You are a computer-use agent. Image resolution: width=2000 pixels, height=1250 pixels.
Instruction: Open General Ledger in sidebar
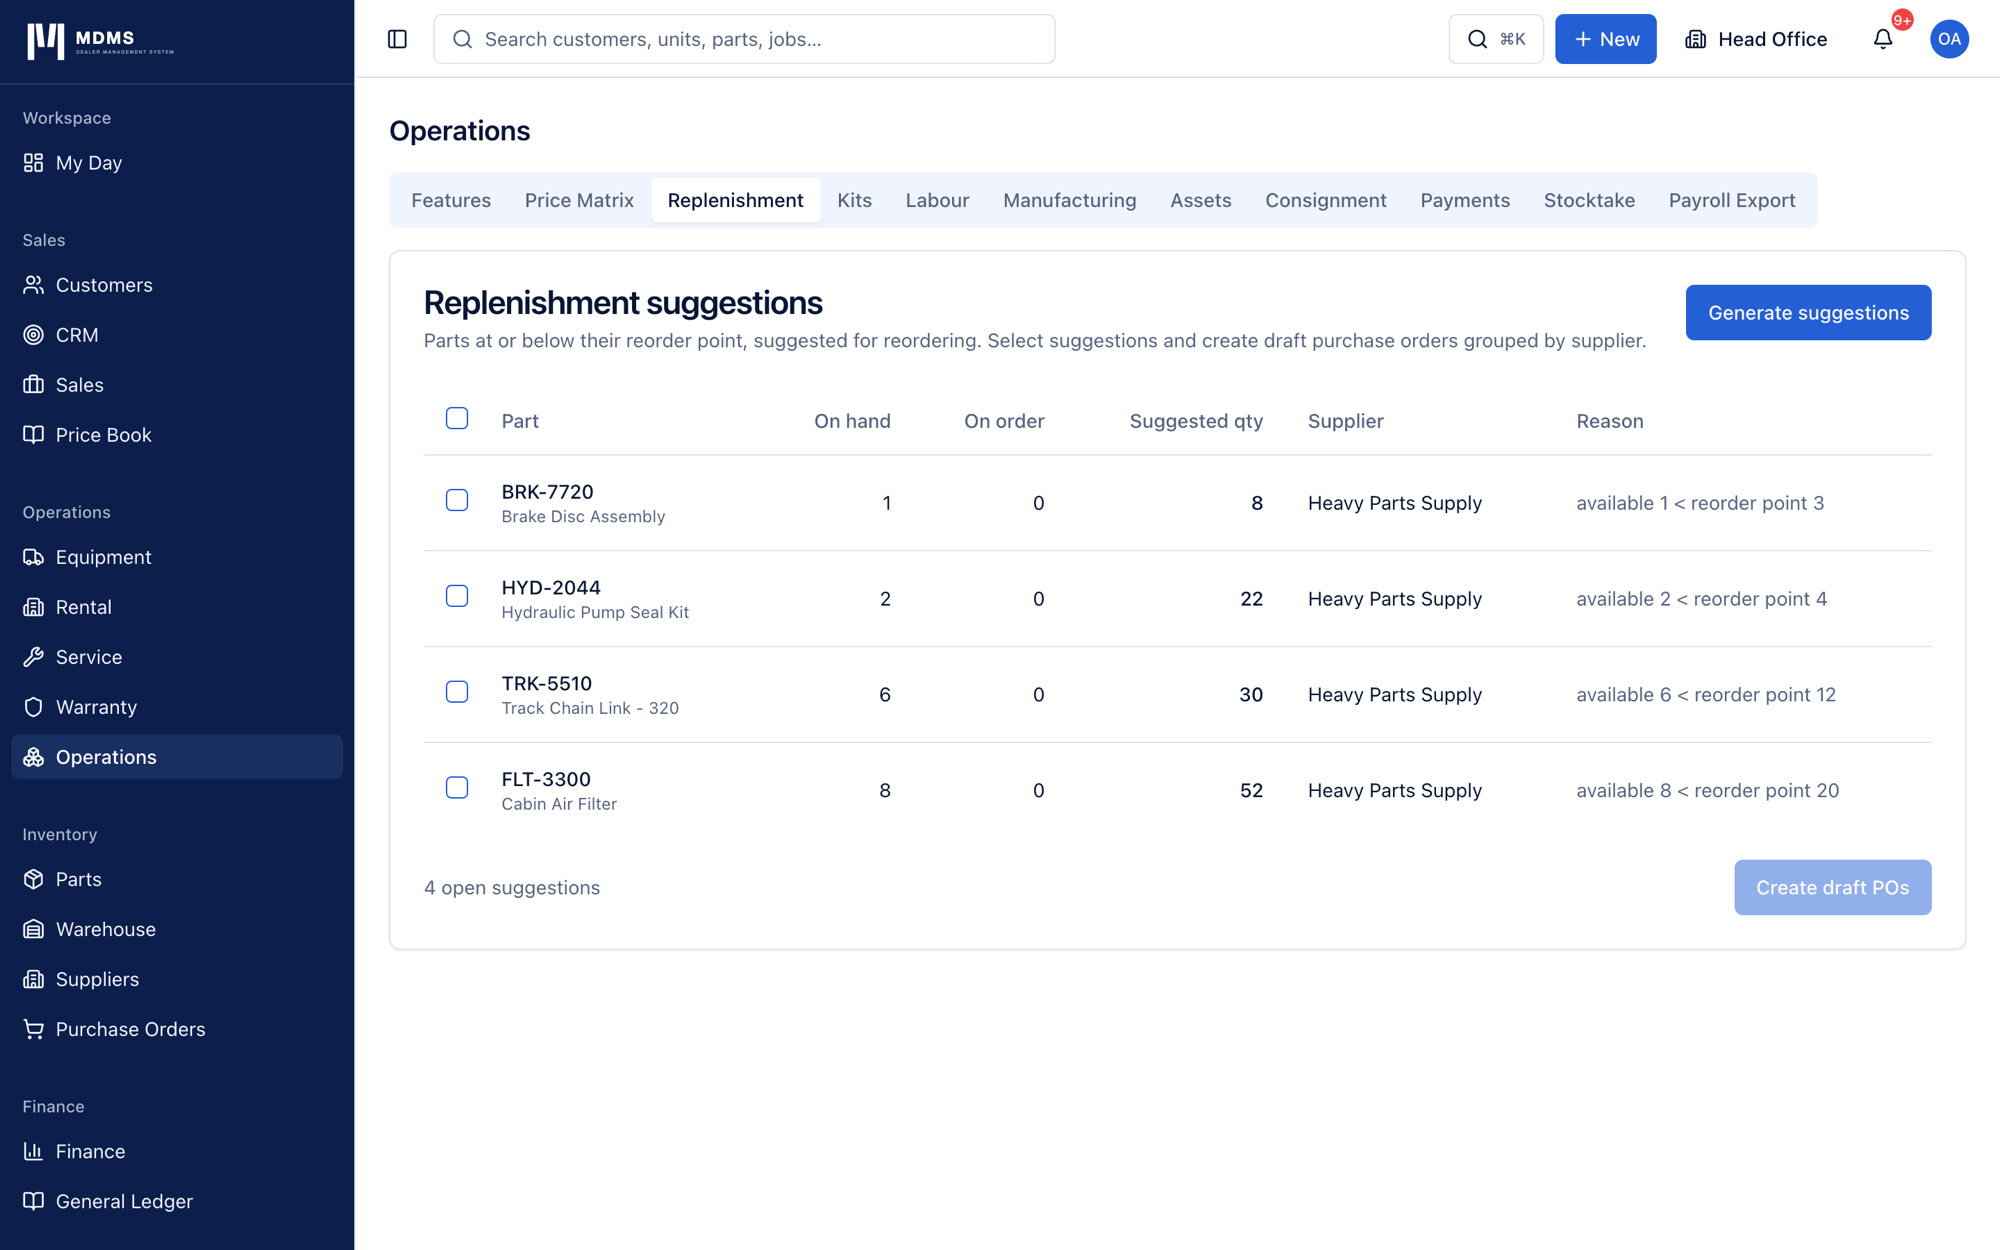tap(177, 1201)
